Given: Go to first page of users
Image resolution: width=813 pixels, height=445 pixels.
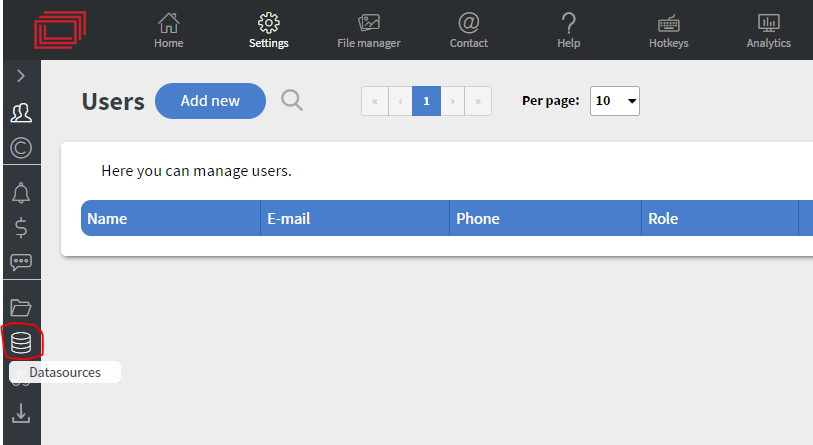Looking at the screenshot, I should [x=375, y=101].
